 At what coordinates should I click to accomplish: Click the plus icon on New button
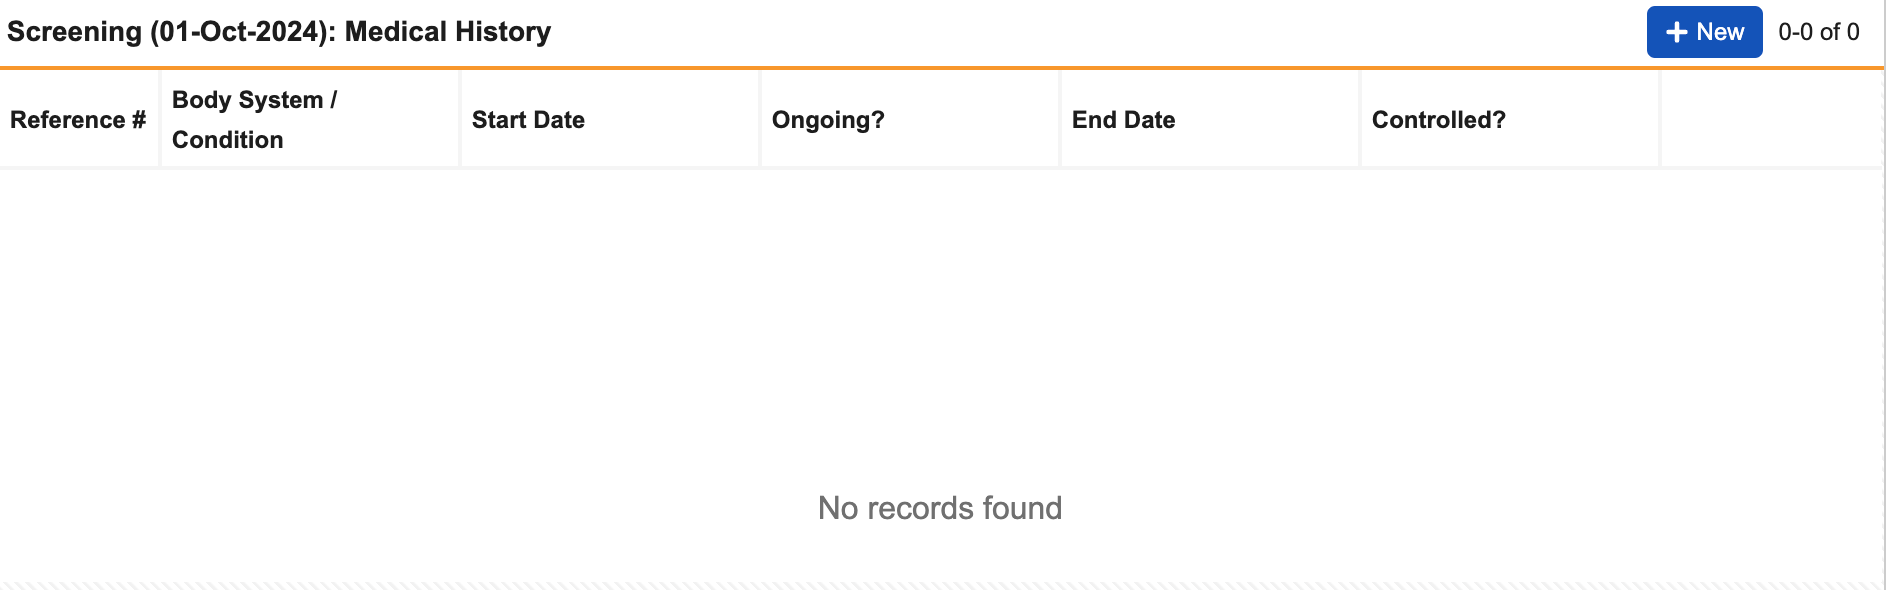point(1676,32)
